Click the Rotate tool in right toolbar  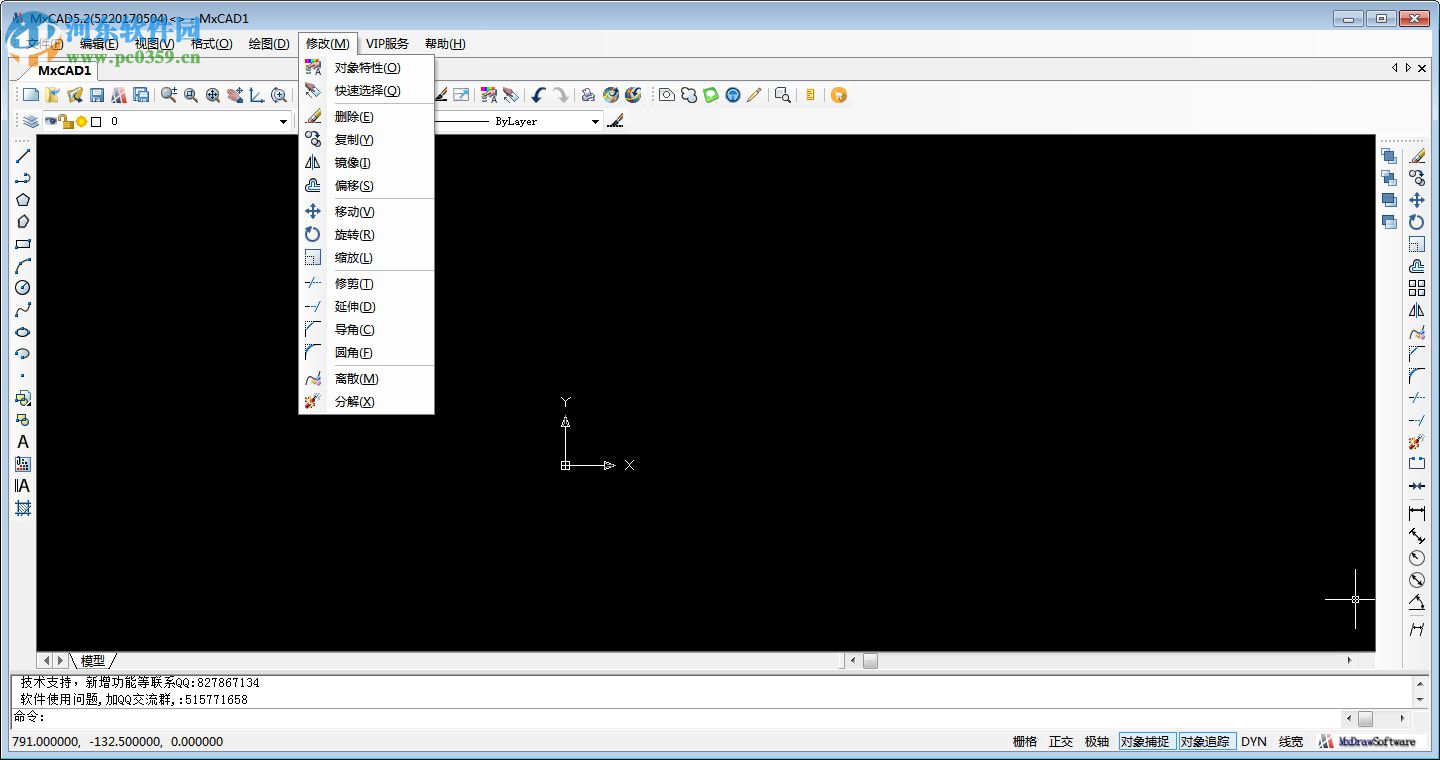(1417, 222)
